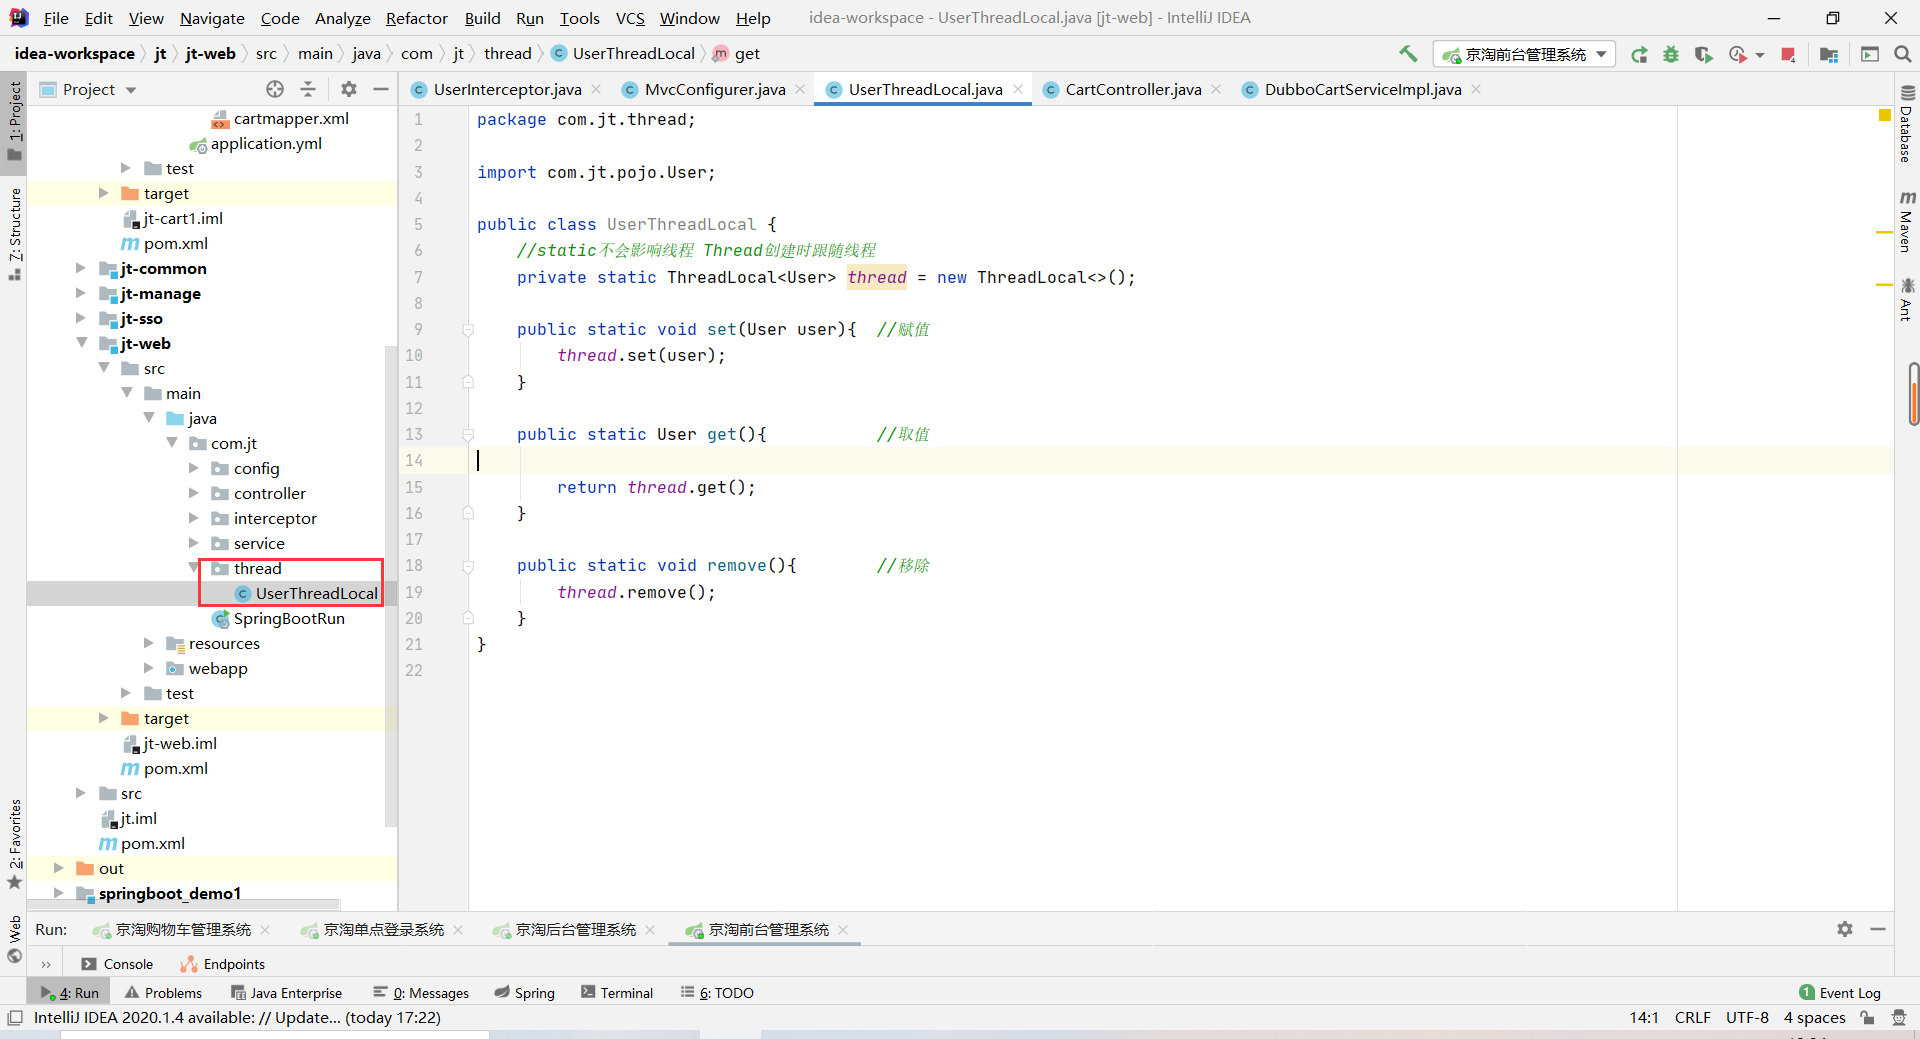This screenshot has width=1920, height=1039.
Task: Open Terminal tool window
Action: tap(617, 993)
